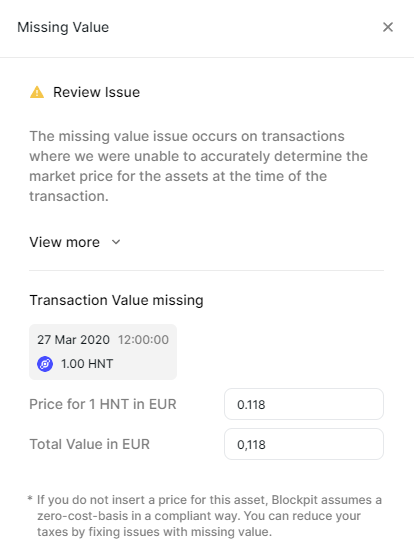Screen dimensions: 414x550
Task: Select the 27 Mar 2020 date text
Action: point(74,340)
